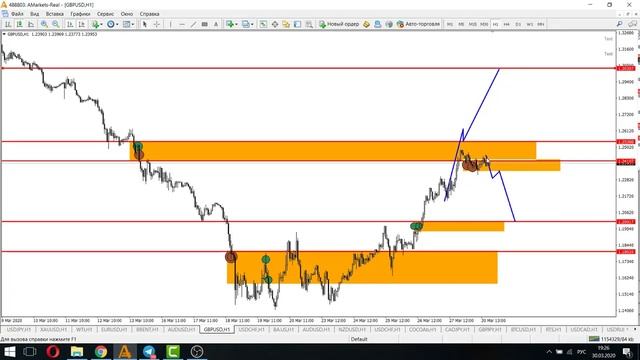Open the Сервис menu
Viewport: 640px width, 360px height.
[106, 14]
